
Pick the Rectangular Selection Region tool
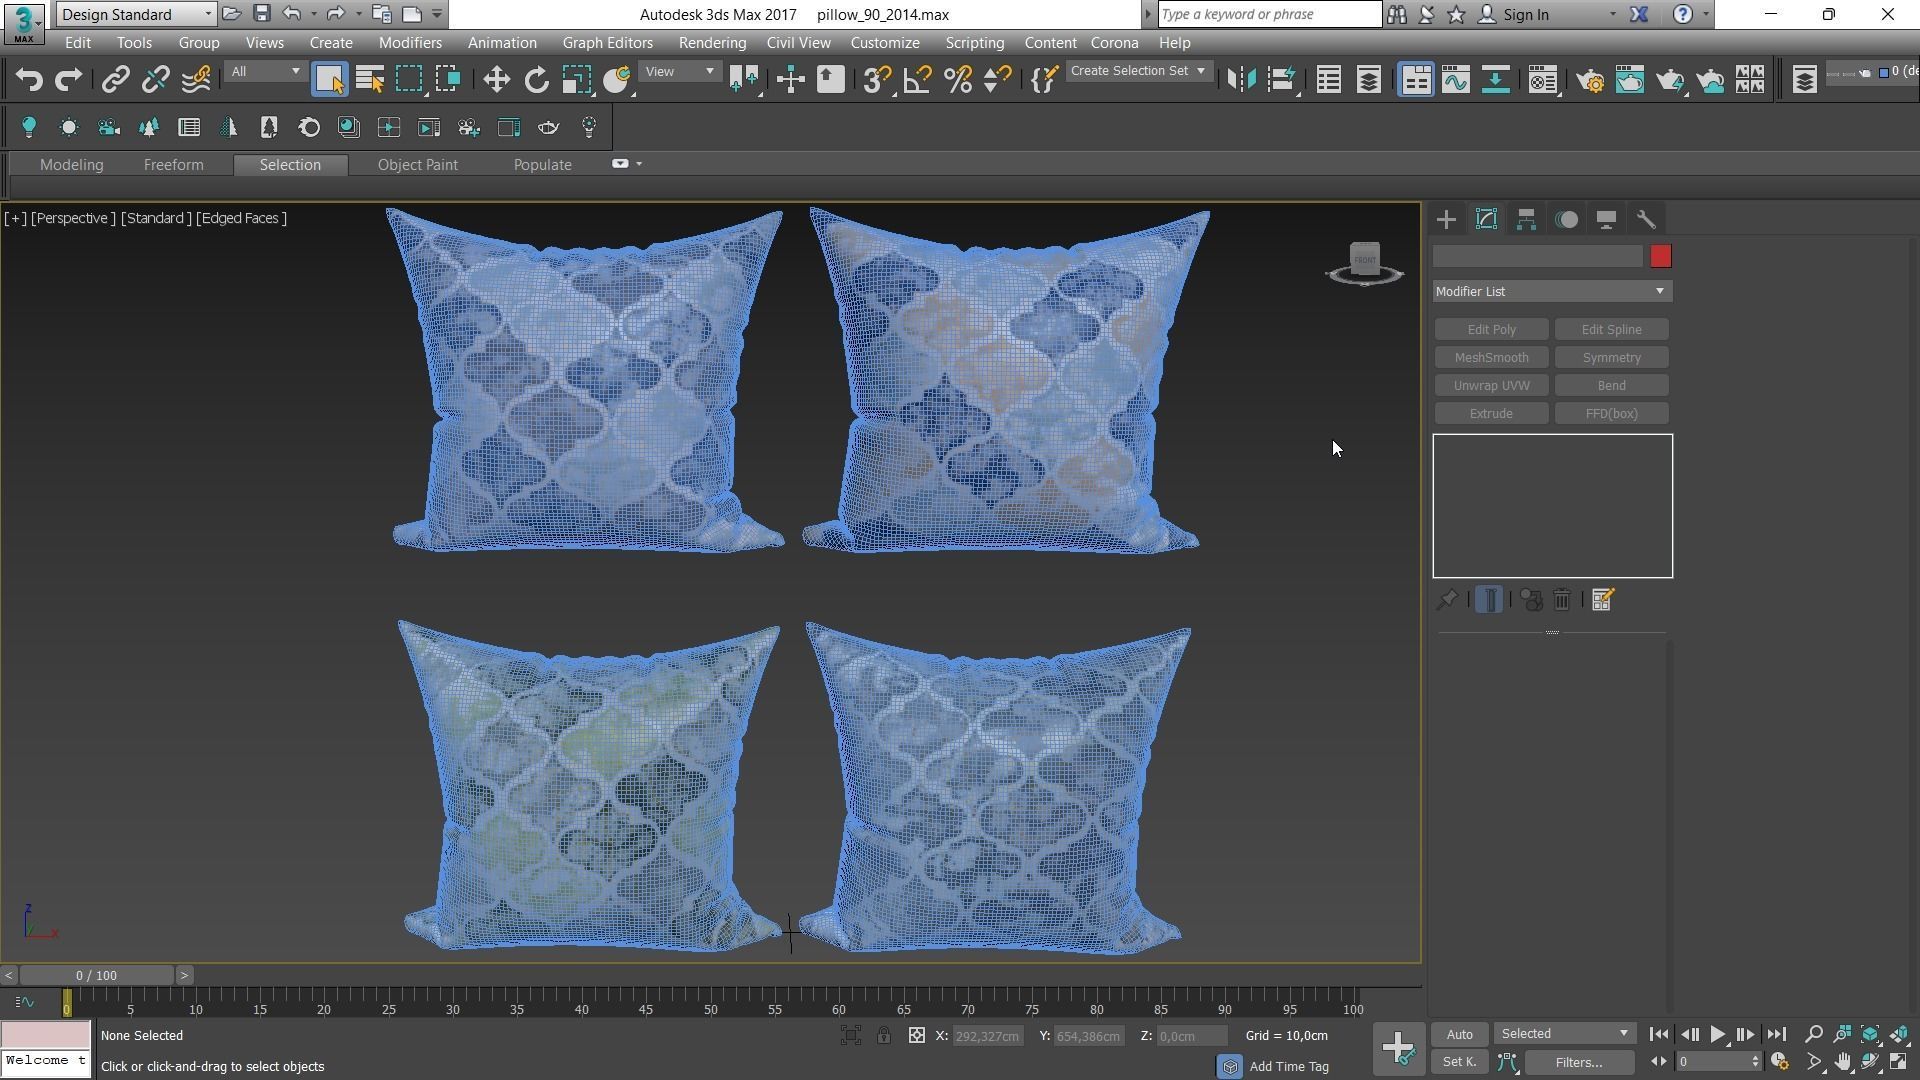pos(409,80)
